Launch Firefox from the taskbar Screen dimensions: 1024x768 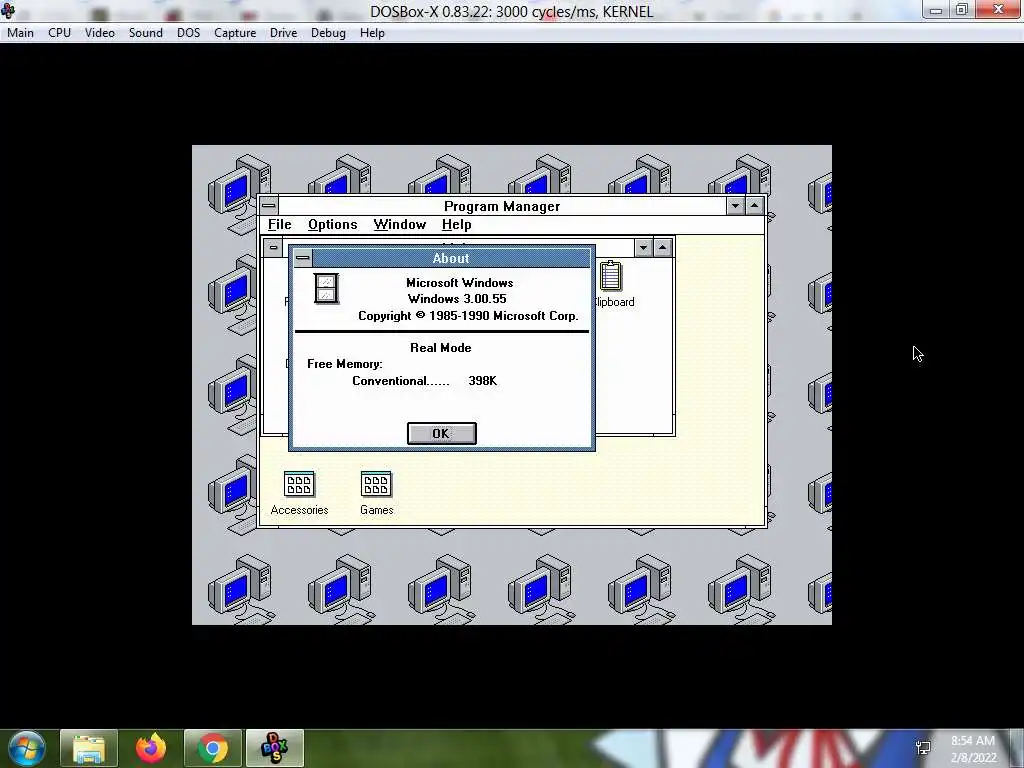tap(151, 748)
